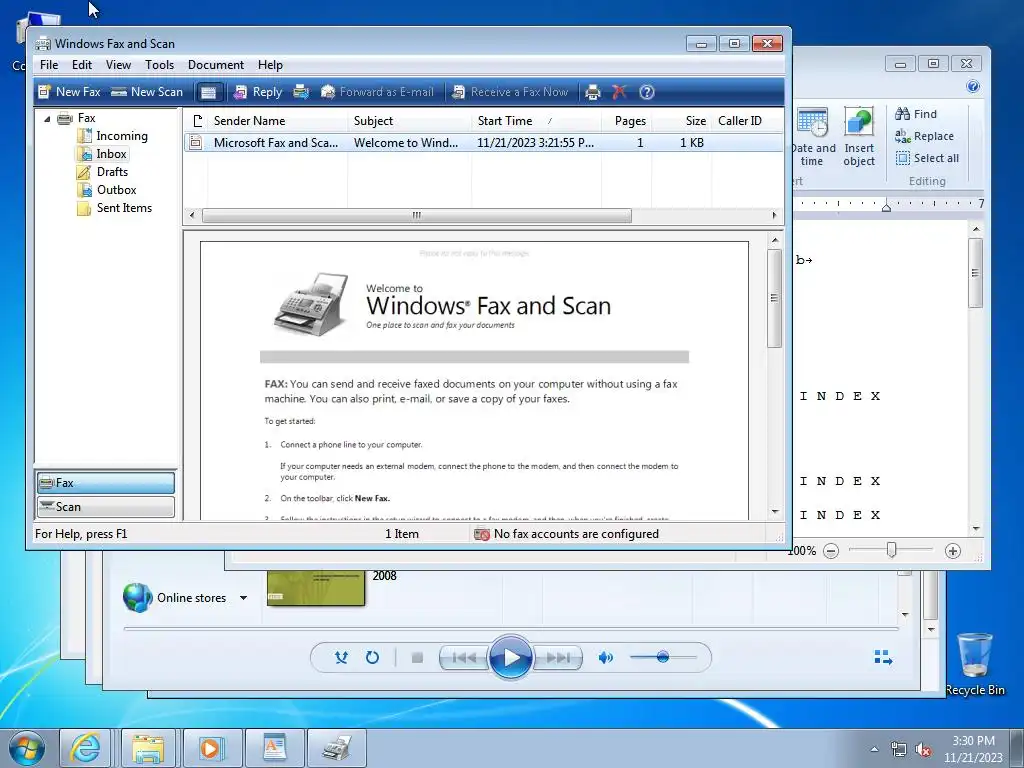Viewport: 1024px width, 768px height.
Task: Click the New Fax toolbar button
Action: point(69,92)
